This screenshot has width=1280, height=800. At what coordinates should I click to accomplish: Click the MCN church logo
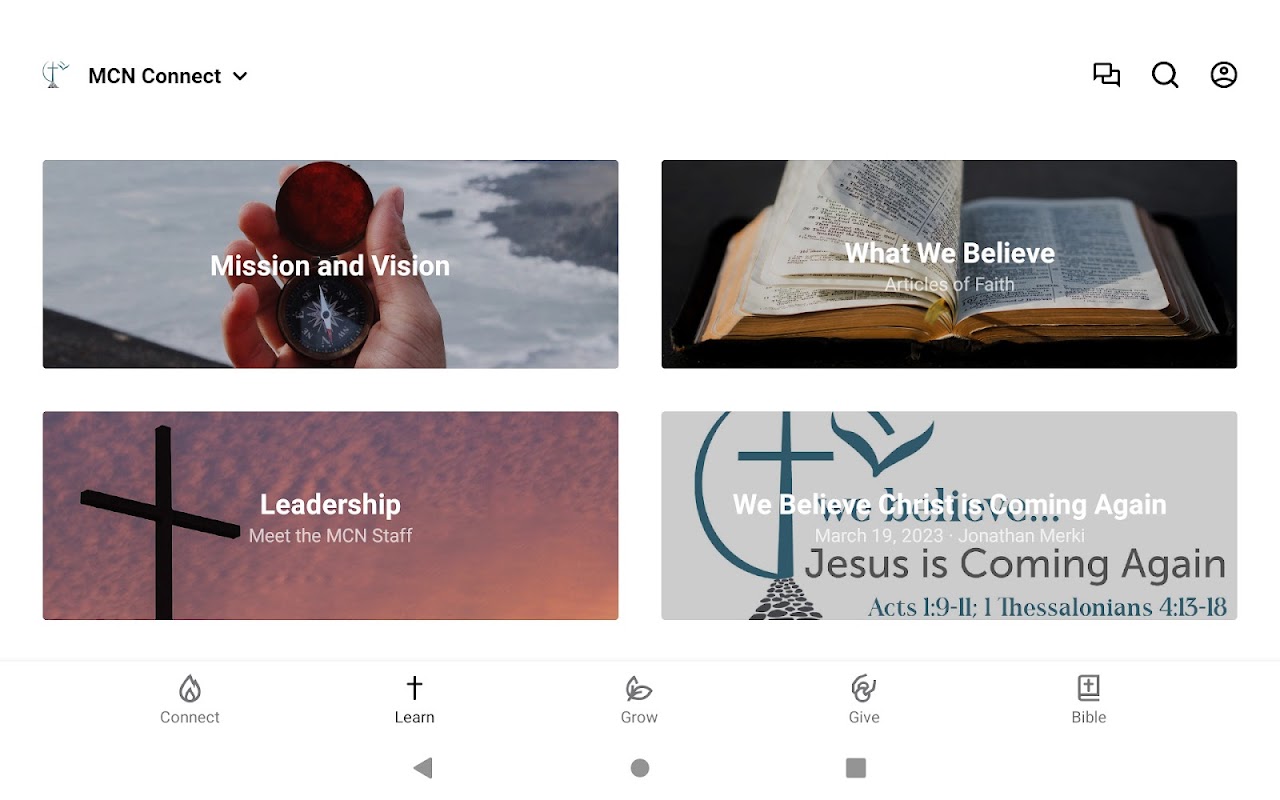tap(56, 75)
